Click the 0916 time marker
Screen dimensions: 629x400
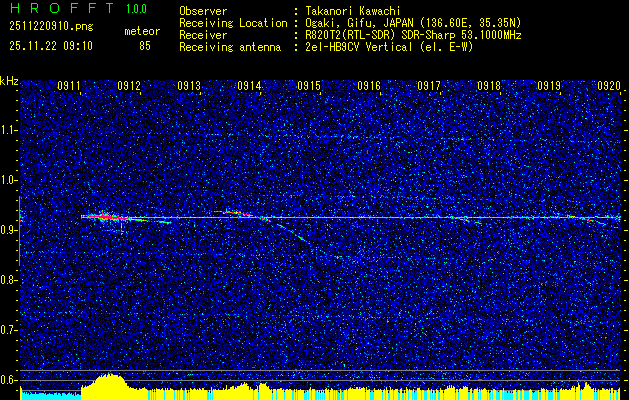(369, 85)
